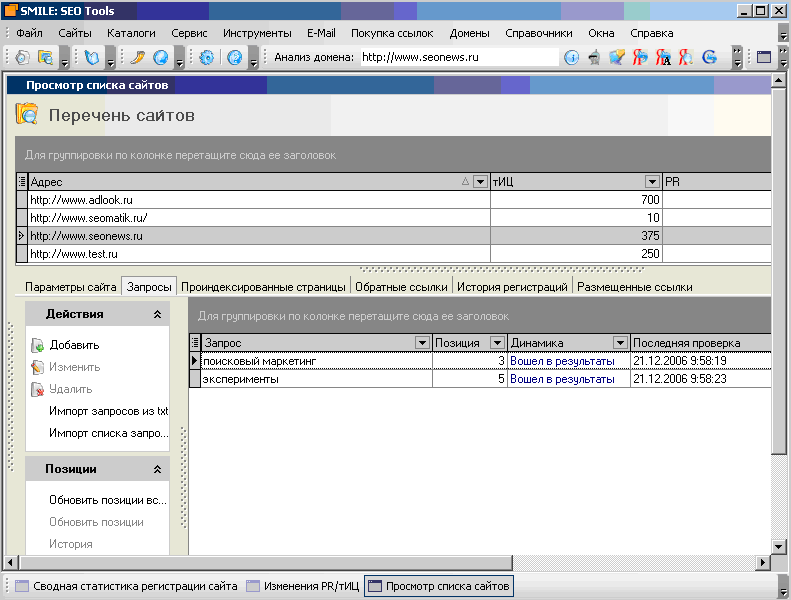Click the Добавить icon in Действия panel
Viewport: 791px width, 600px height.
pyautogui.click(x=37, y=345)
